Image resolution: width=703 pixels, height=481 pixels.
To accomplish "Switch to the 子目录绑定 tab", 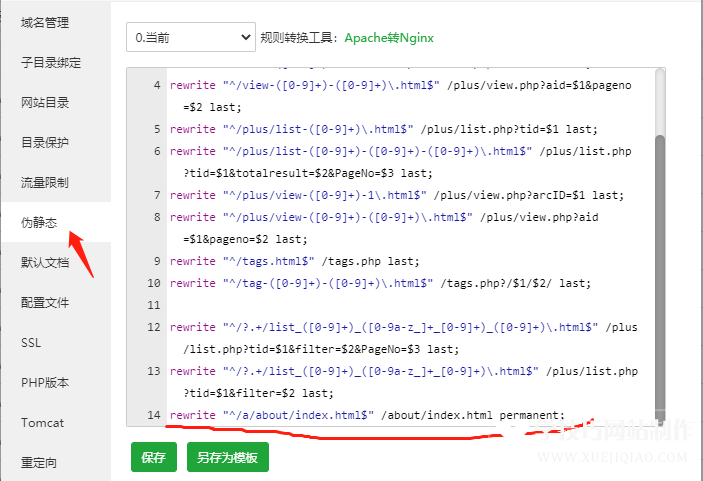I will 51,62.
